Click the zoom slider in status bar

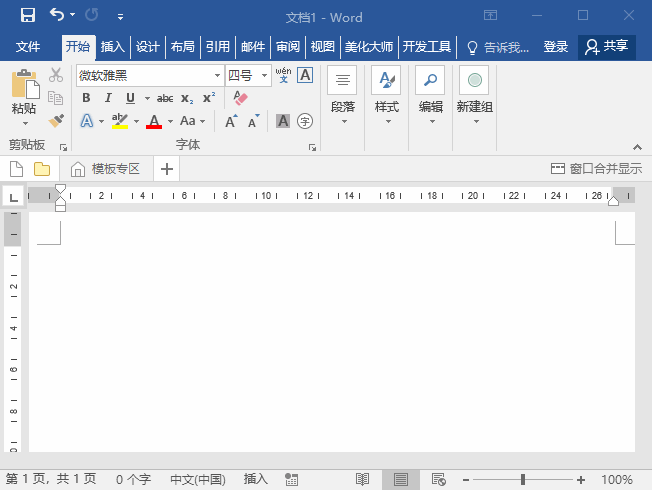pyautogui.click(x=523, y=480)
